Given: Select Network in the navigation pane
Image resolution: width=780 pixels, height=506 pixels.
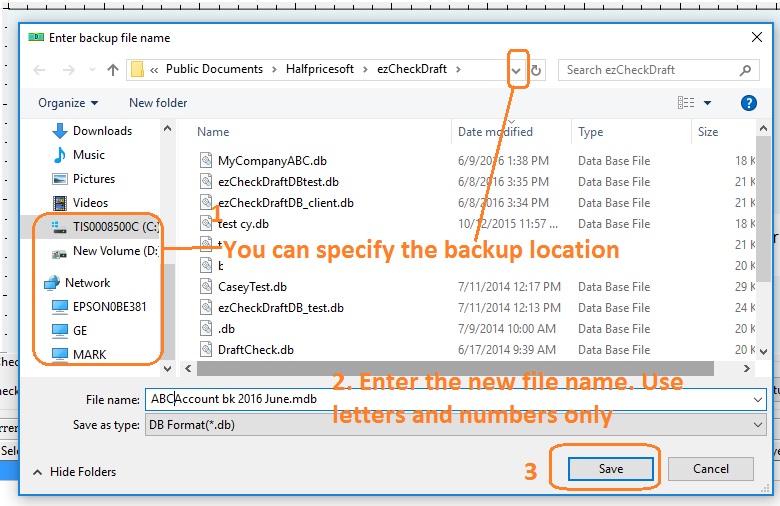Looking at the screenshot, I should tap(87, 283).
